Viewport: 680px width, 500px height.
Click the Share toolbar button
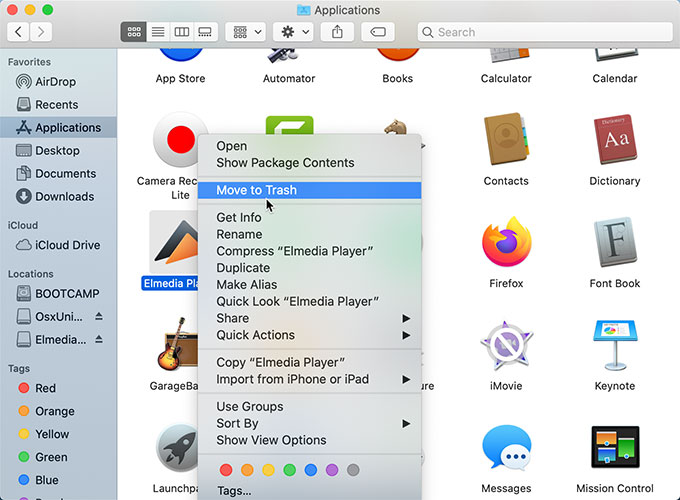[337, 32]
